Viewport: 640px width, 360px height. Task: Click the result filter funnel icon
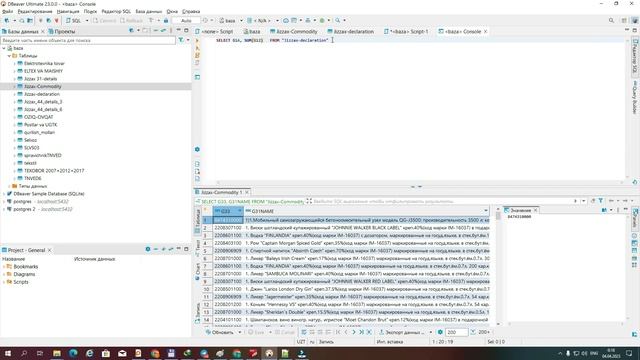pyautogui.click(x=600, y=201)
